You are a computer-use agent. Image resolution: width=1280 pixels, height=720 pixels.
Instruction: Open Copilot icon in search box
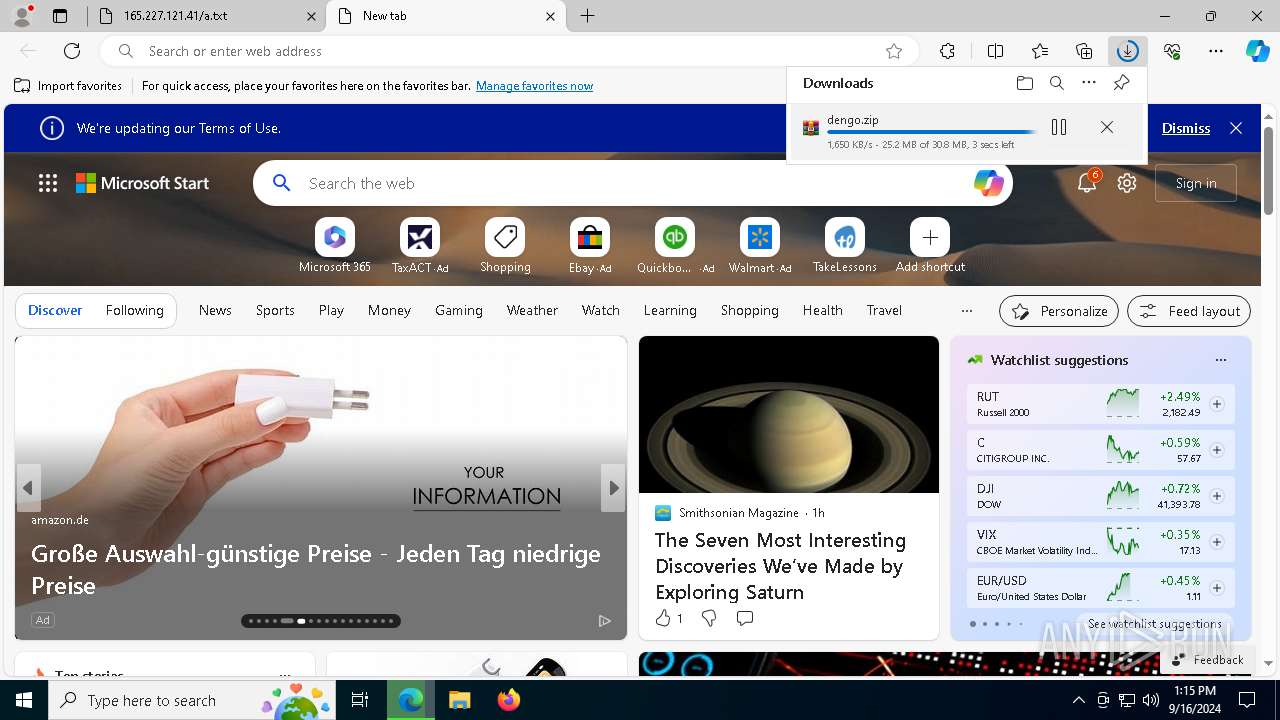[x=988, y=183]
